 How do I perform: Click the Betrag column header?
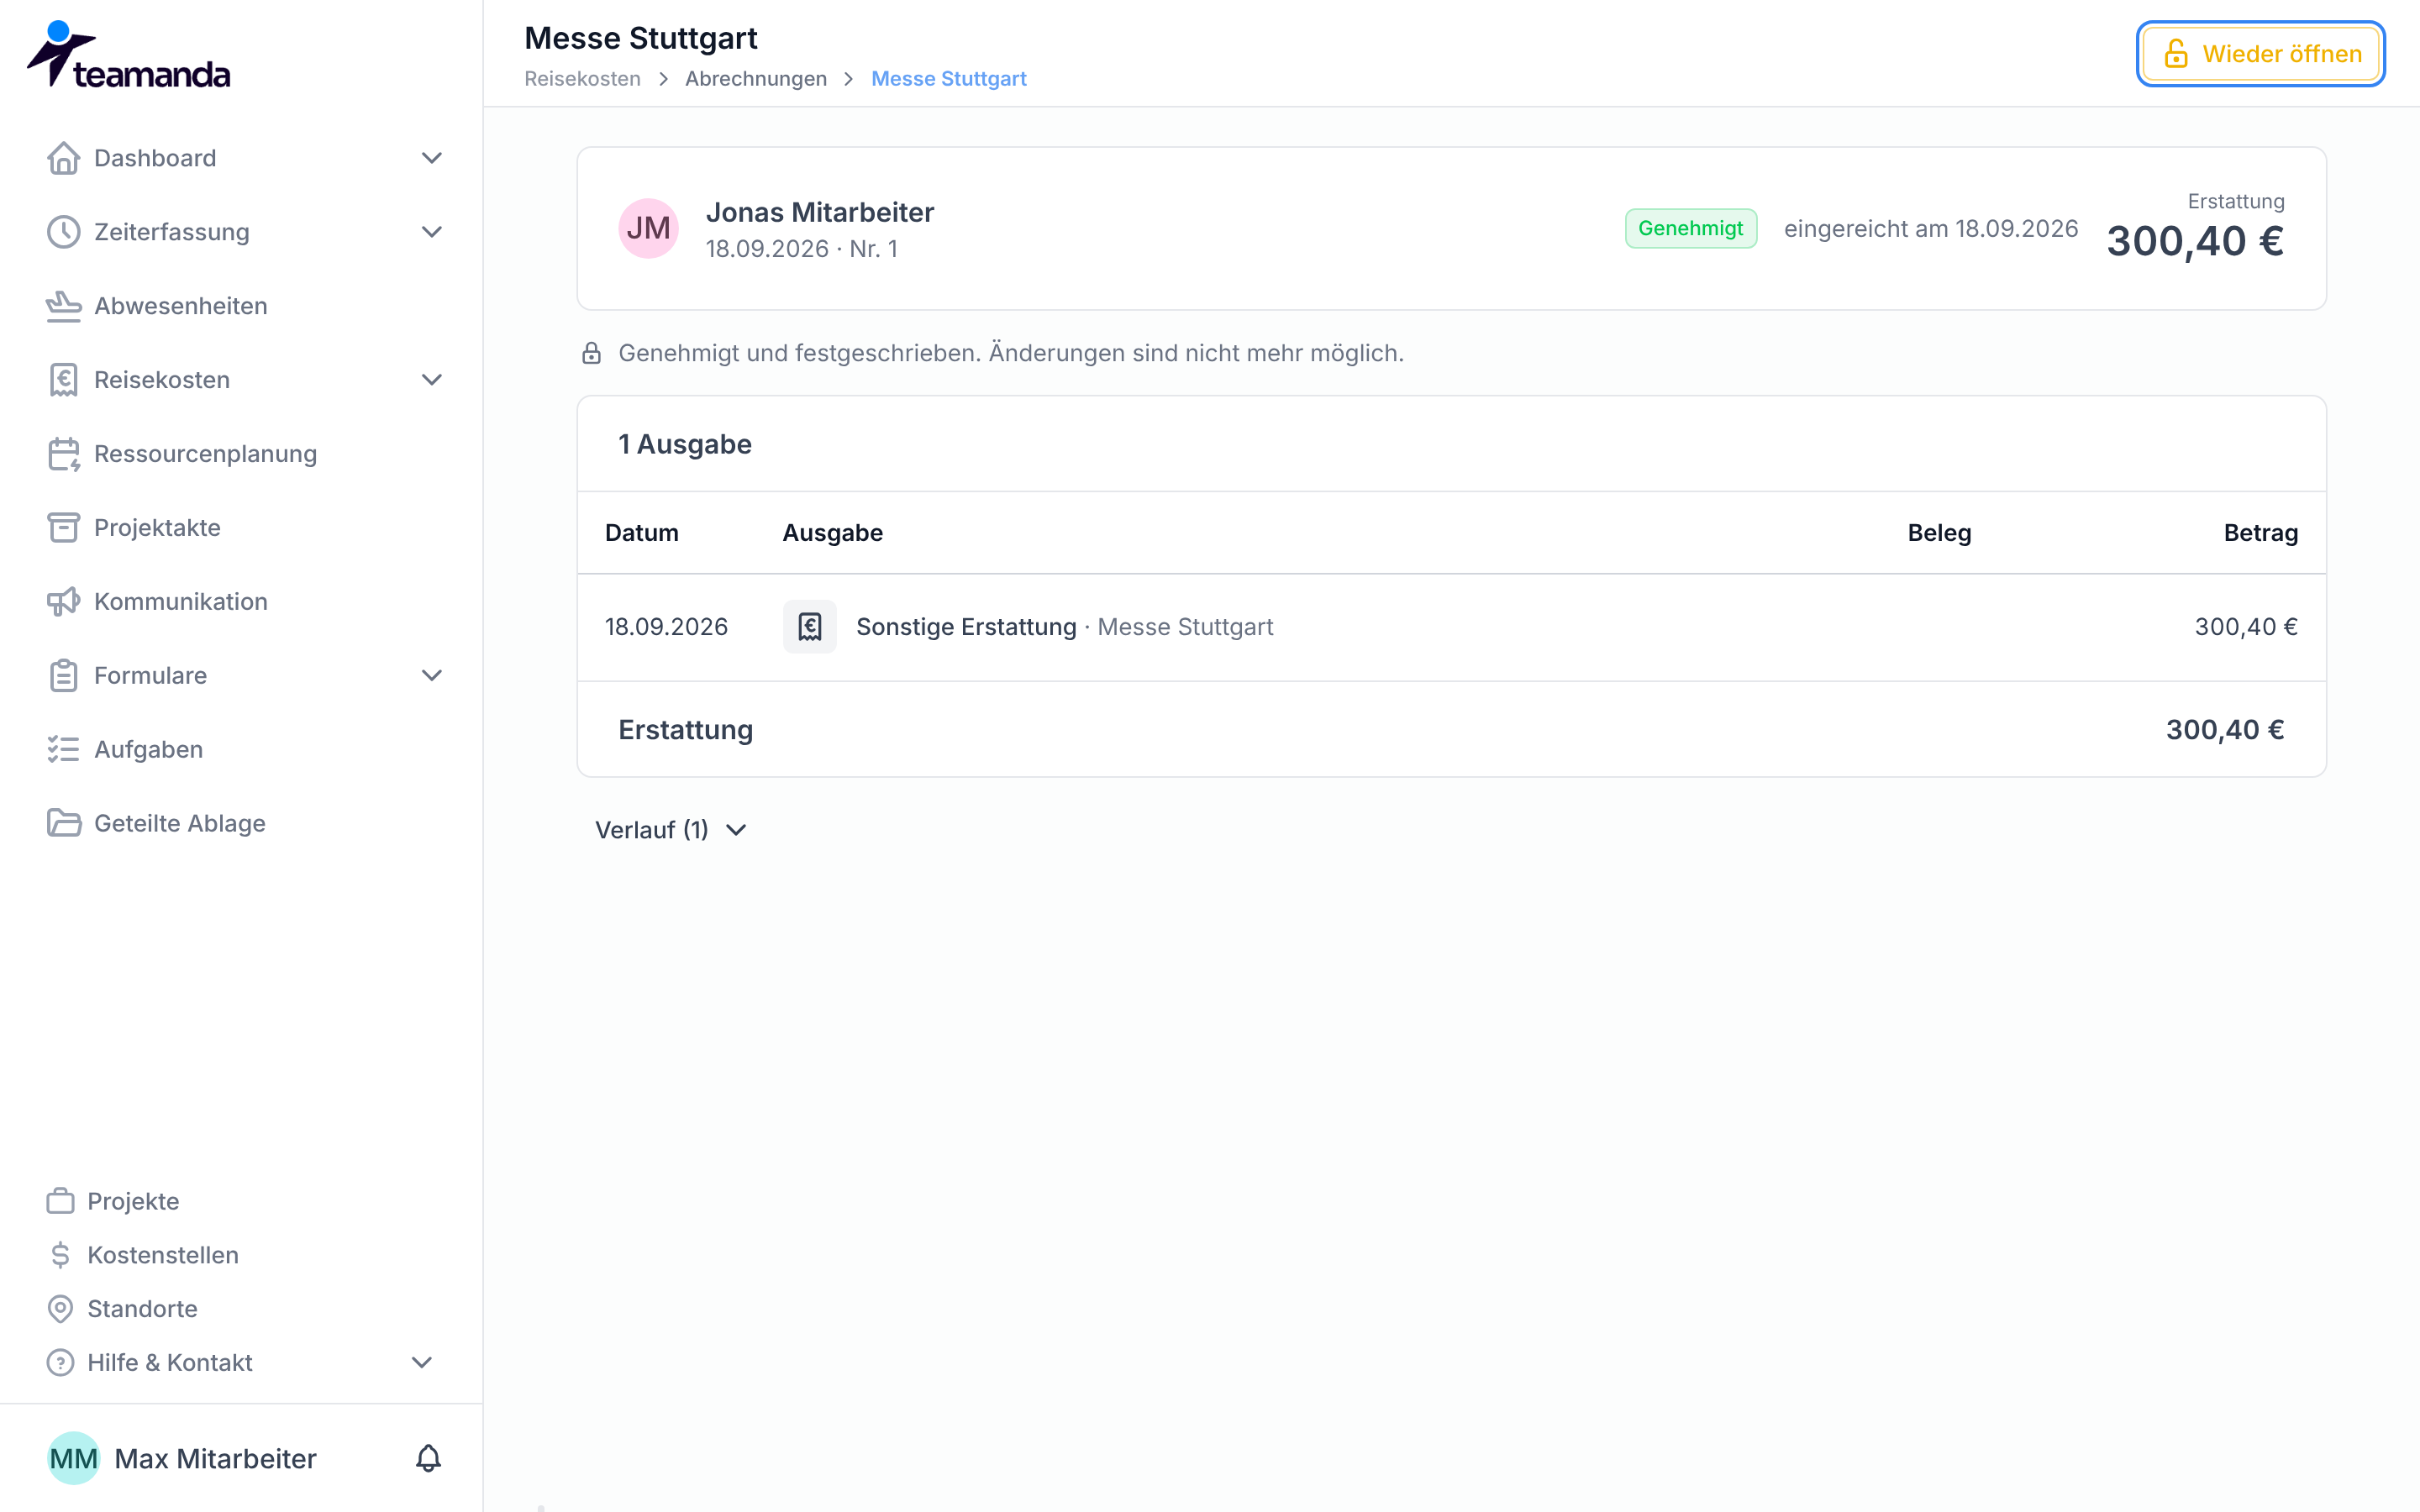click(2260, 533)
